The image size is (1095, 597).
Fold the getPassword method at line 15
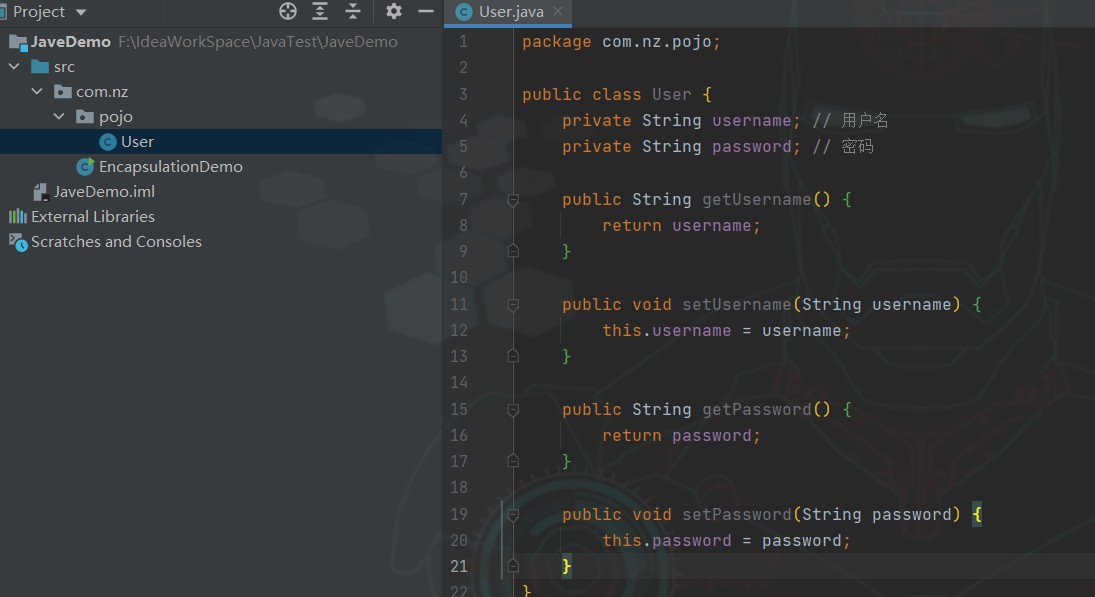coord(513,410)
